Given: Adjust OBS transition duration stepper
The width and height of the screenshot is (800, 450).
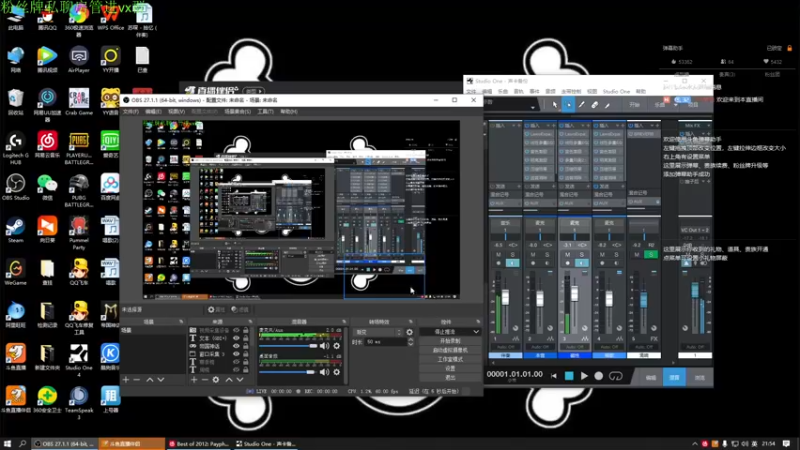Looking at the screenshot, I should (411, 342).
